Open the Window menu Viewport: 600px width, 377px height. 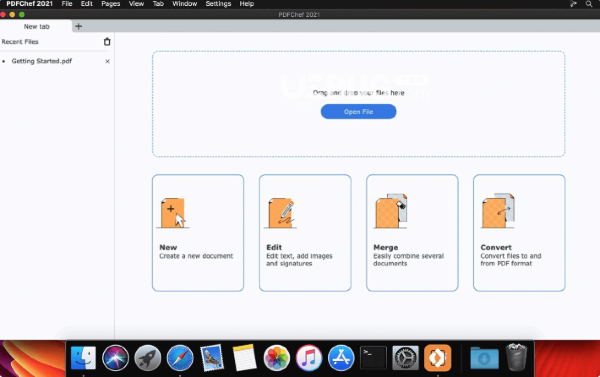pos(184,4)
